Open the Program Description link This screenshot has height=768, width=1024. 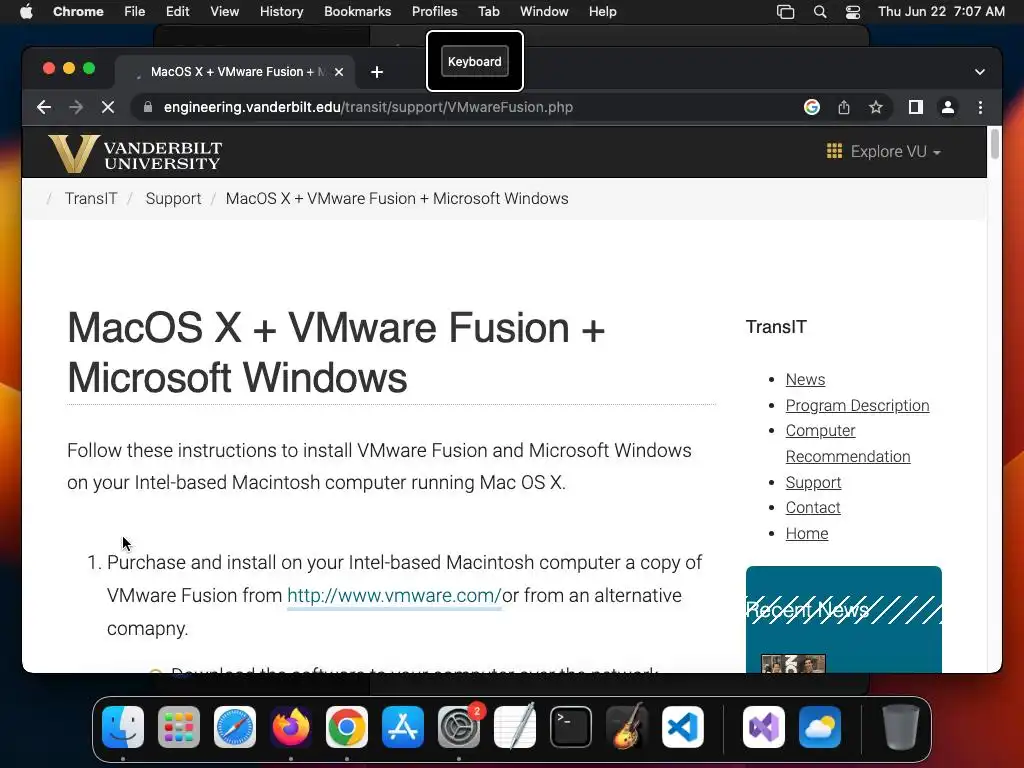[x=857, y=406]
